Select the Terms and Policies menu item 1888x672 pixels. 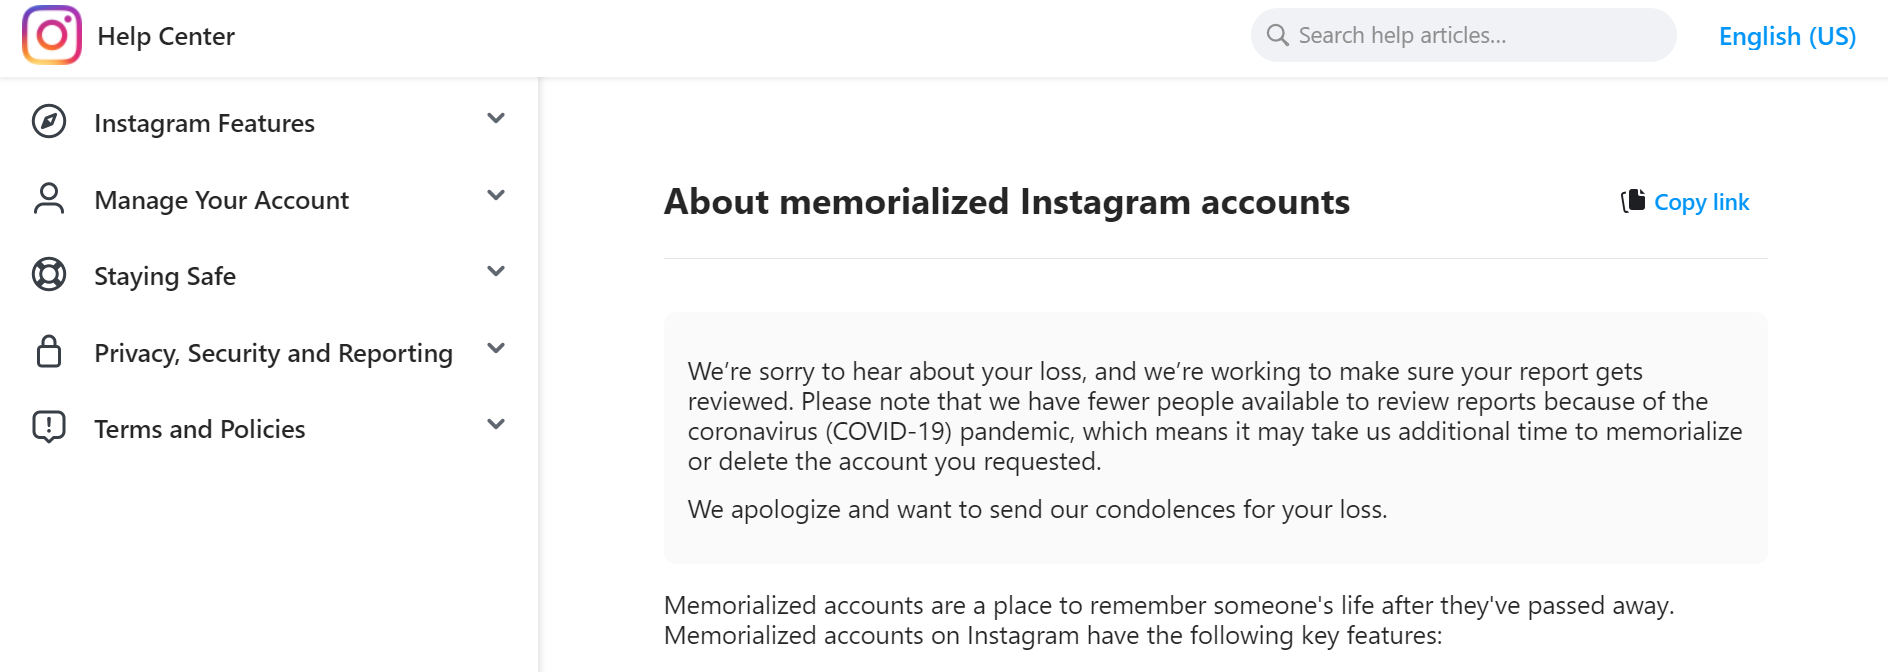pos(269,428)
